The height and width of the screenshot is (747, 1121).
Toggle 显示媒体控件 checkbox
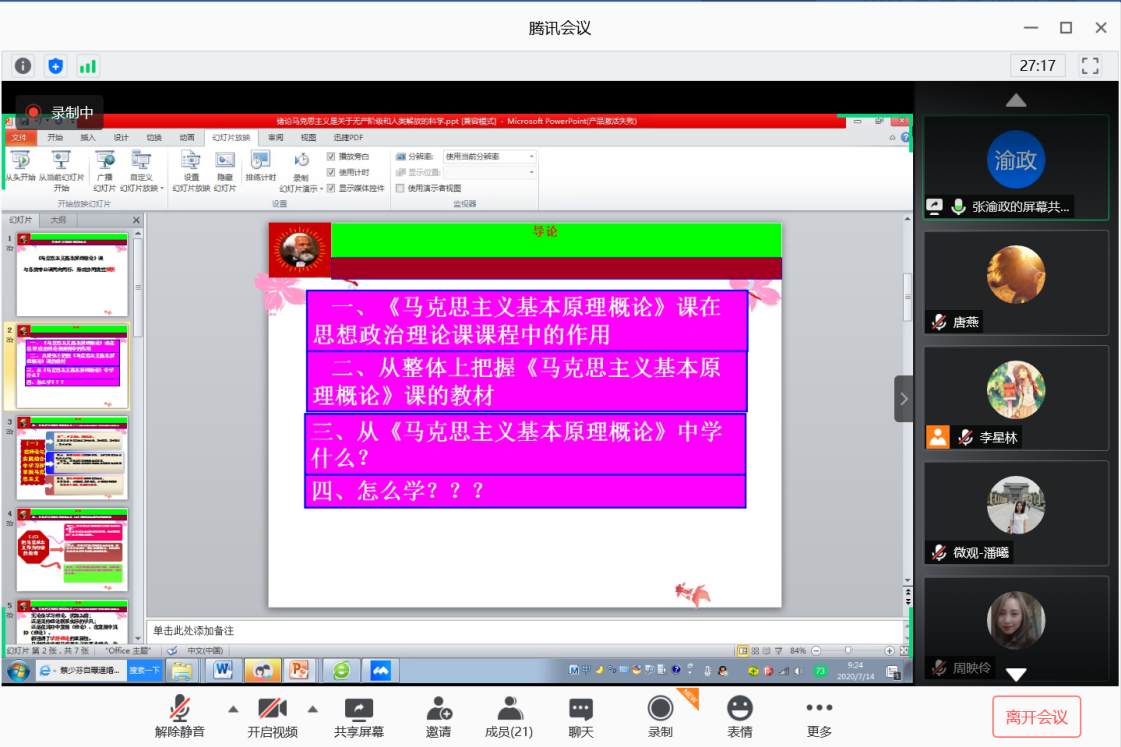331,189
